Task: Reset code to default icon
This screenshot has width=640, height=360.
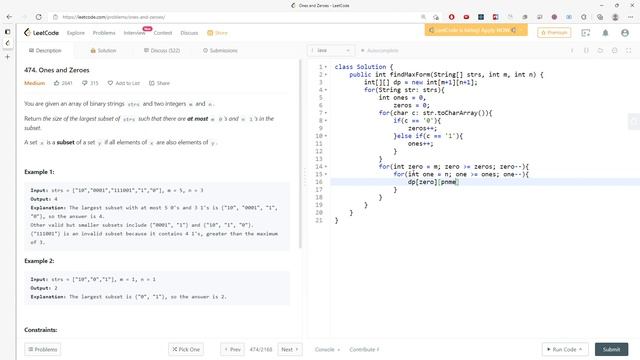Action: 600,51
